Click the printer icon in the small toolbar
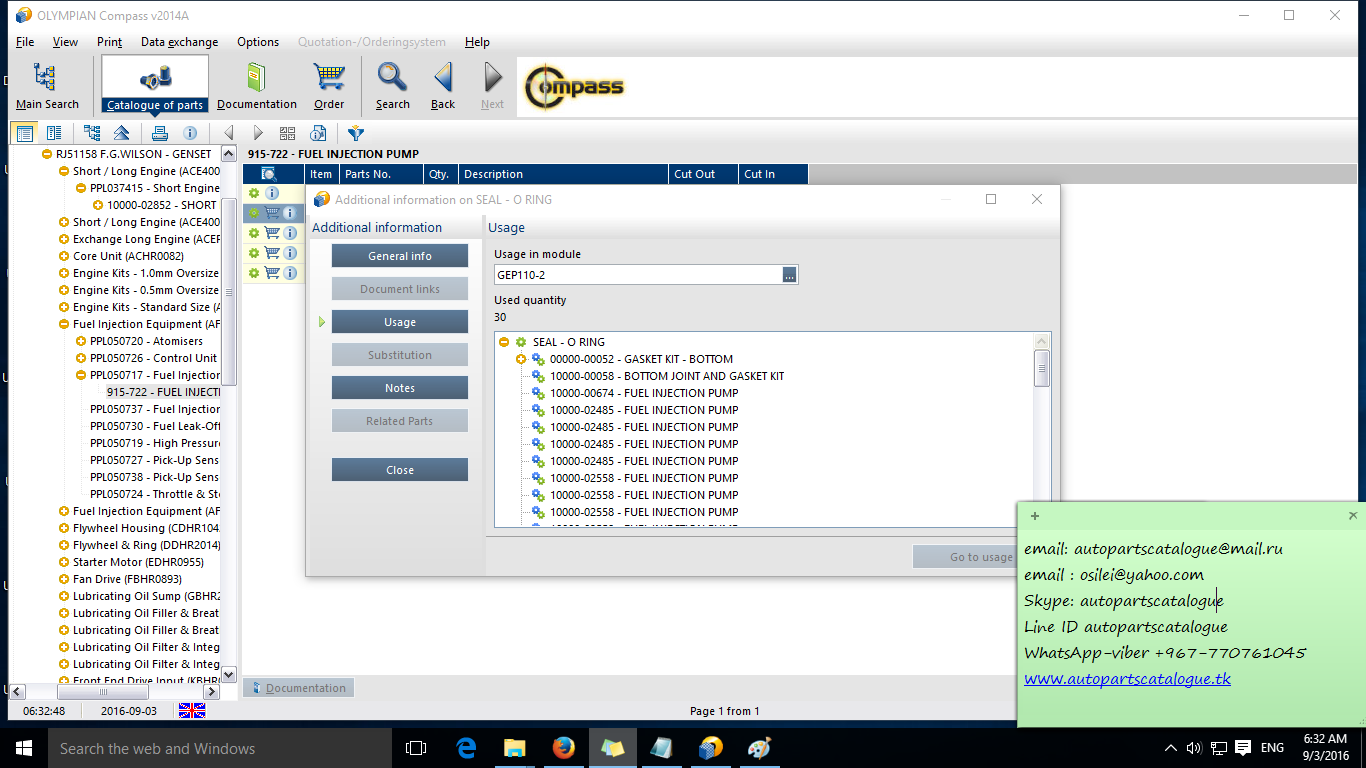 point(160,133)
